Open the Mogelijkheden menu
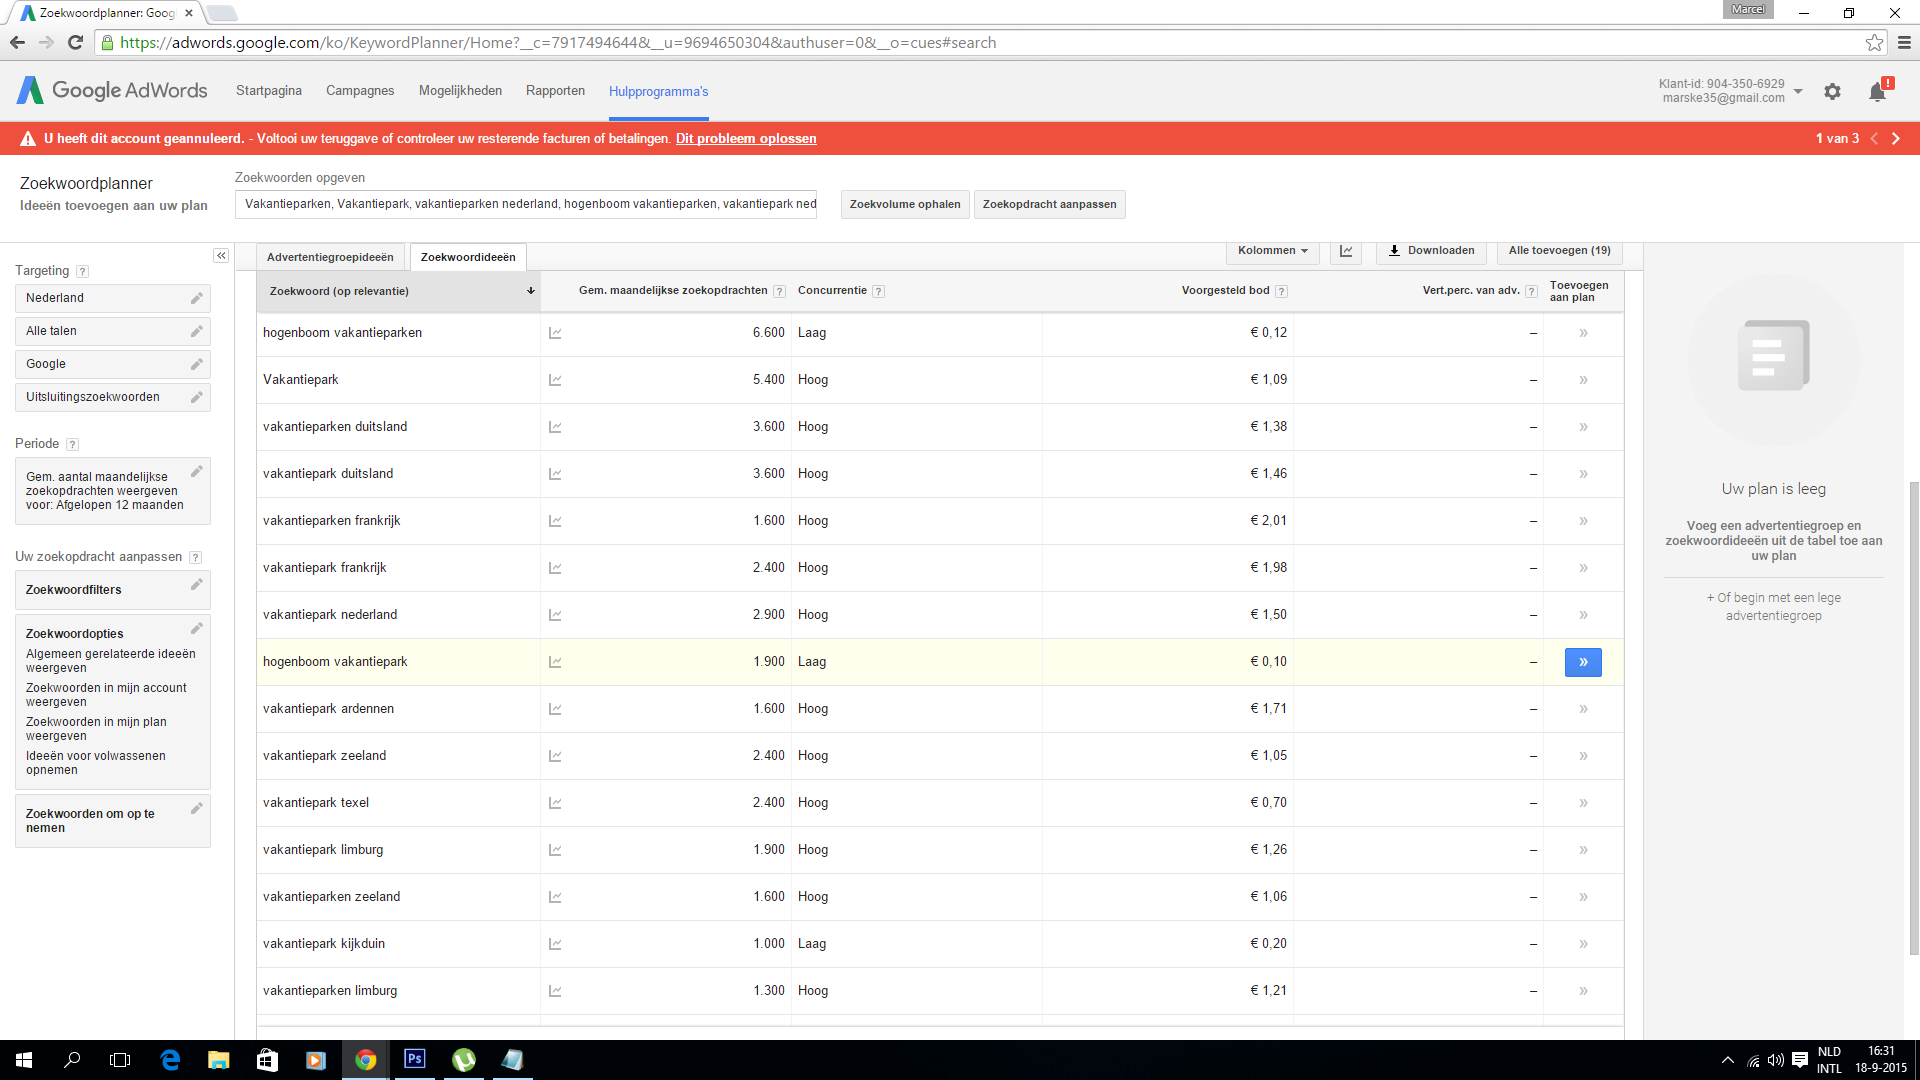 pyautogui.click(x=460, y=91)
